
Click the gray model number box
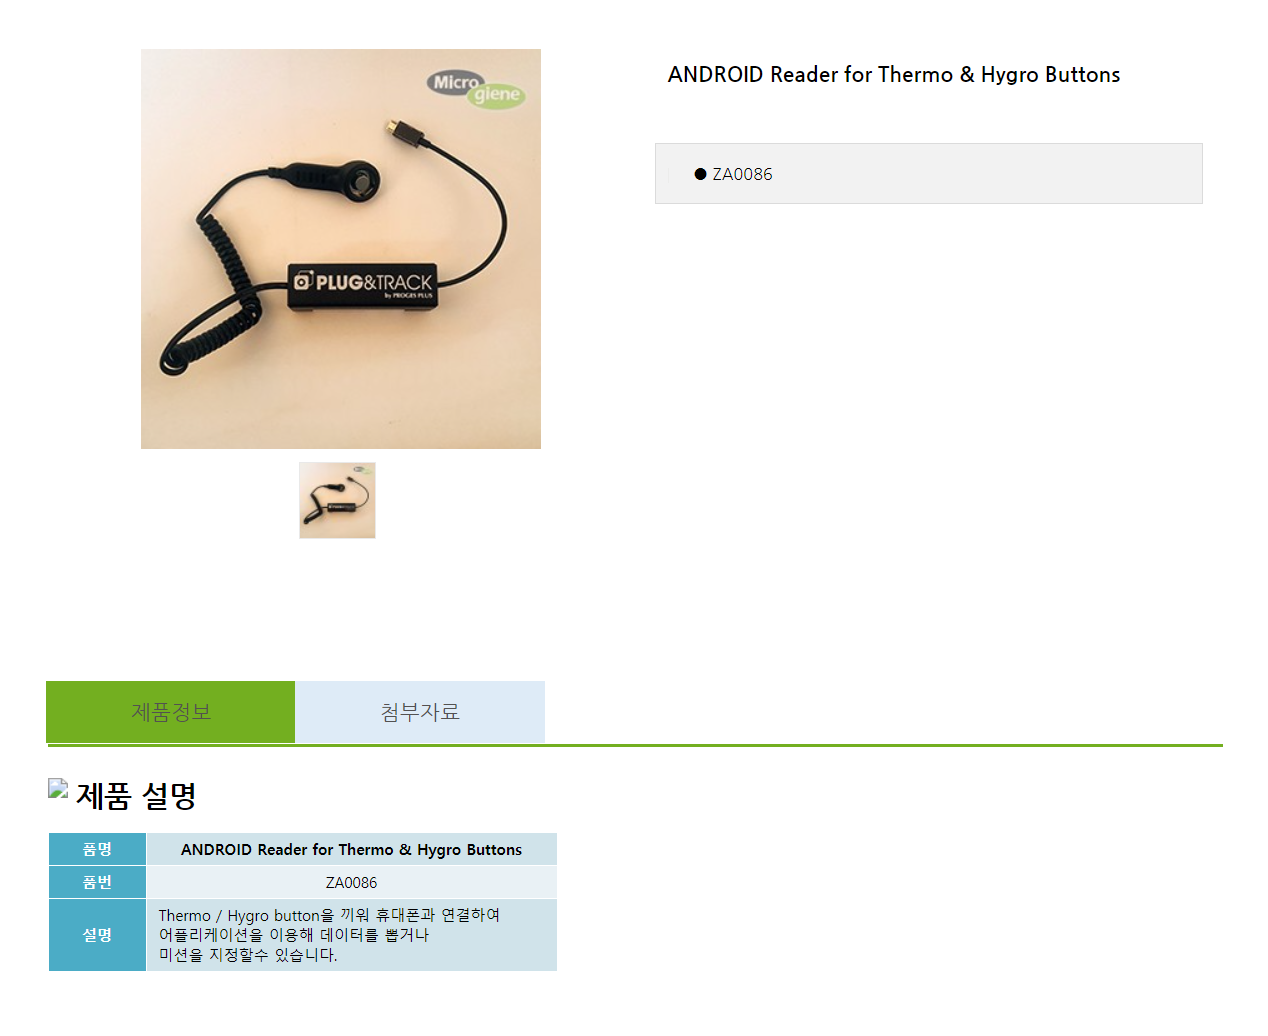929,174
